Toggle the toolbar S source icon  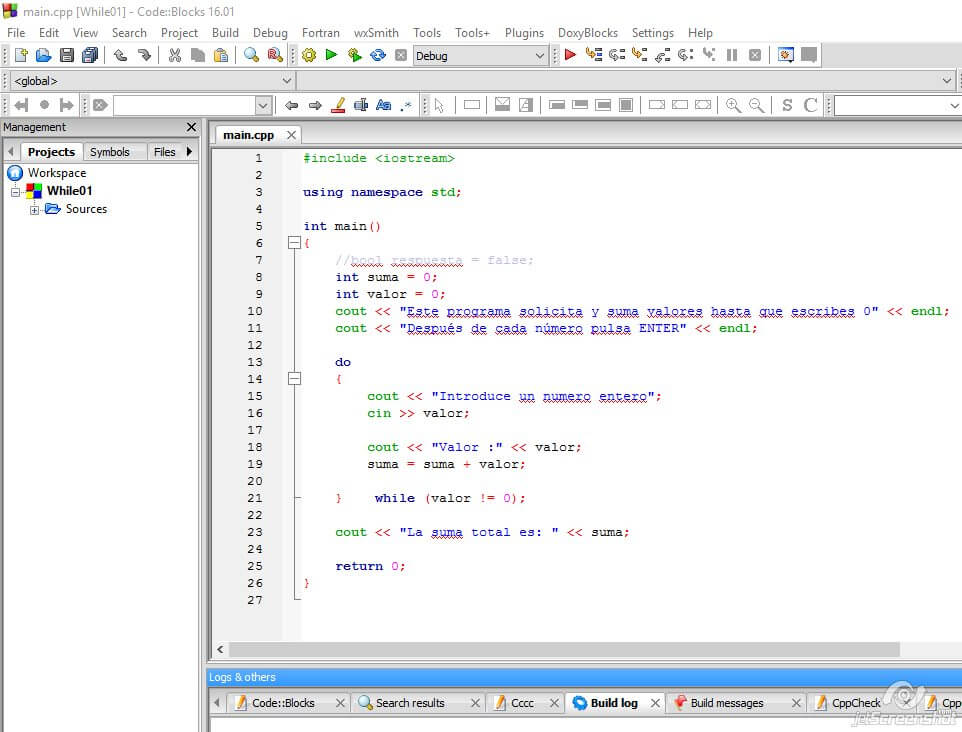tap(787, 105)
